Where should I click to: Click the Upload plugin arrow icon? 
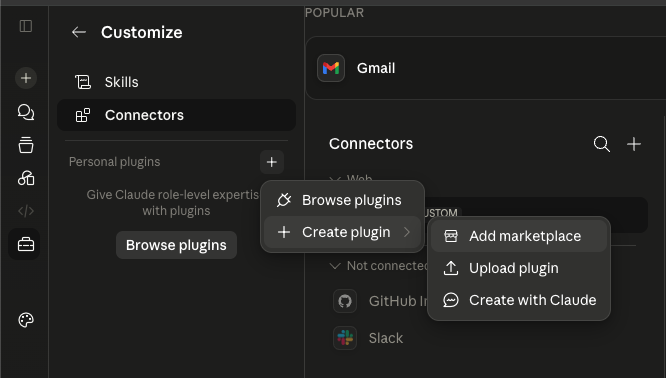pyautogui.click(x=451, y=268)
